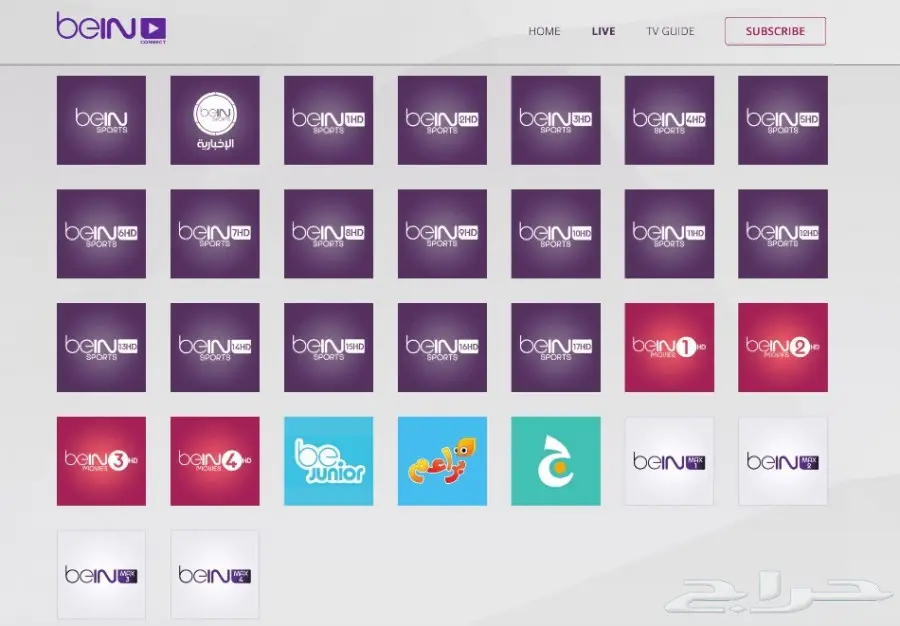
Task: Open beIN Movies 4 HD channel
Action: 215,461
